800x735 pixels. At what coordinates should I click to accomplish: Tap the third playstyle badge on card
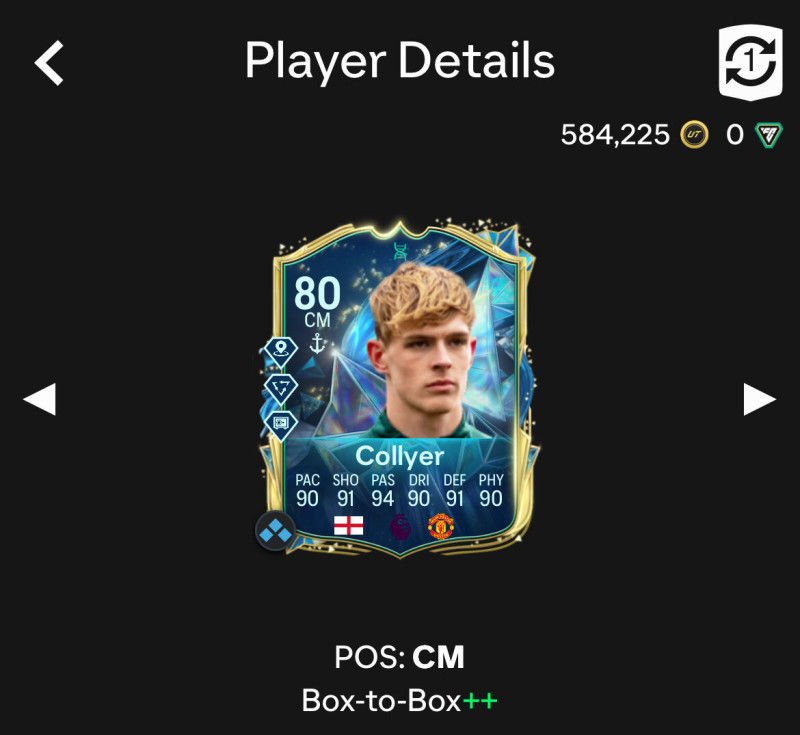click(x=281, y=424)
